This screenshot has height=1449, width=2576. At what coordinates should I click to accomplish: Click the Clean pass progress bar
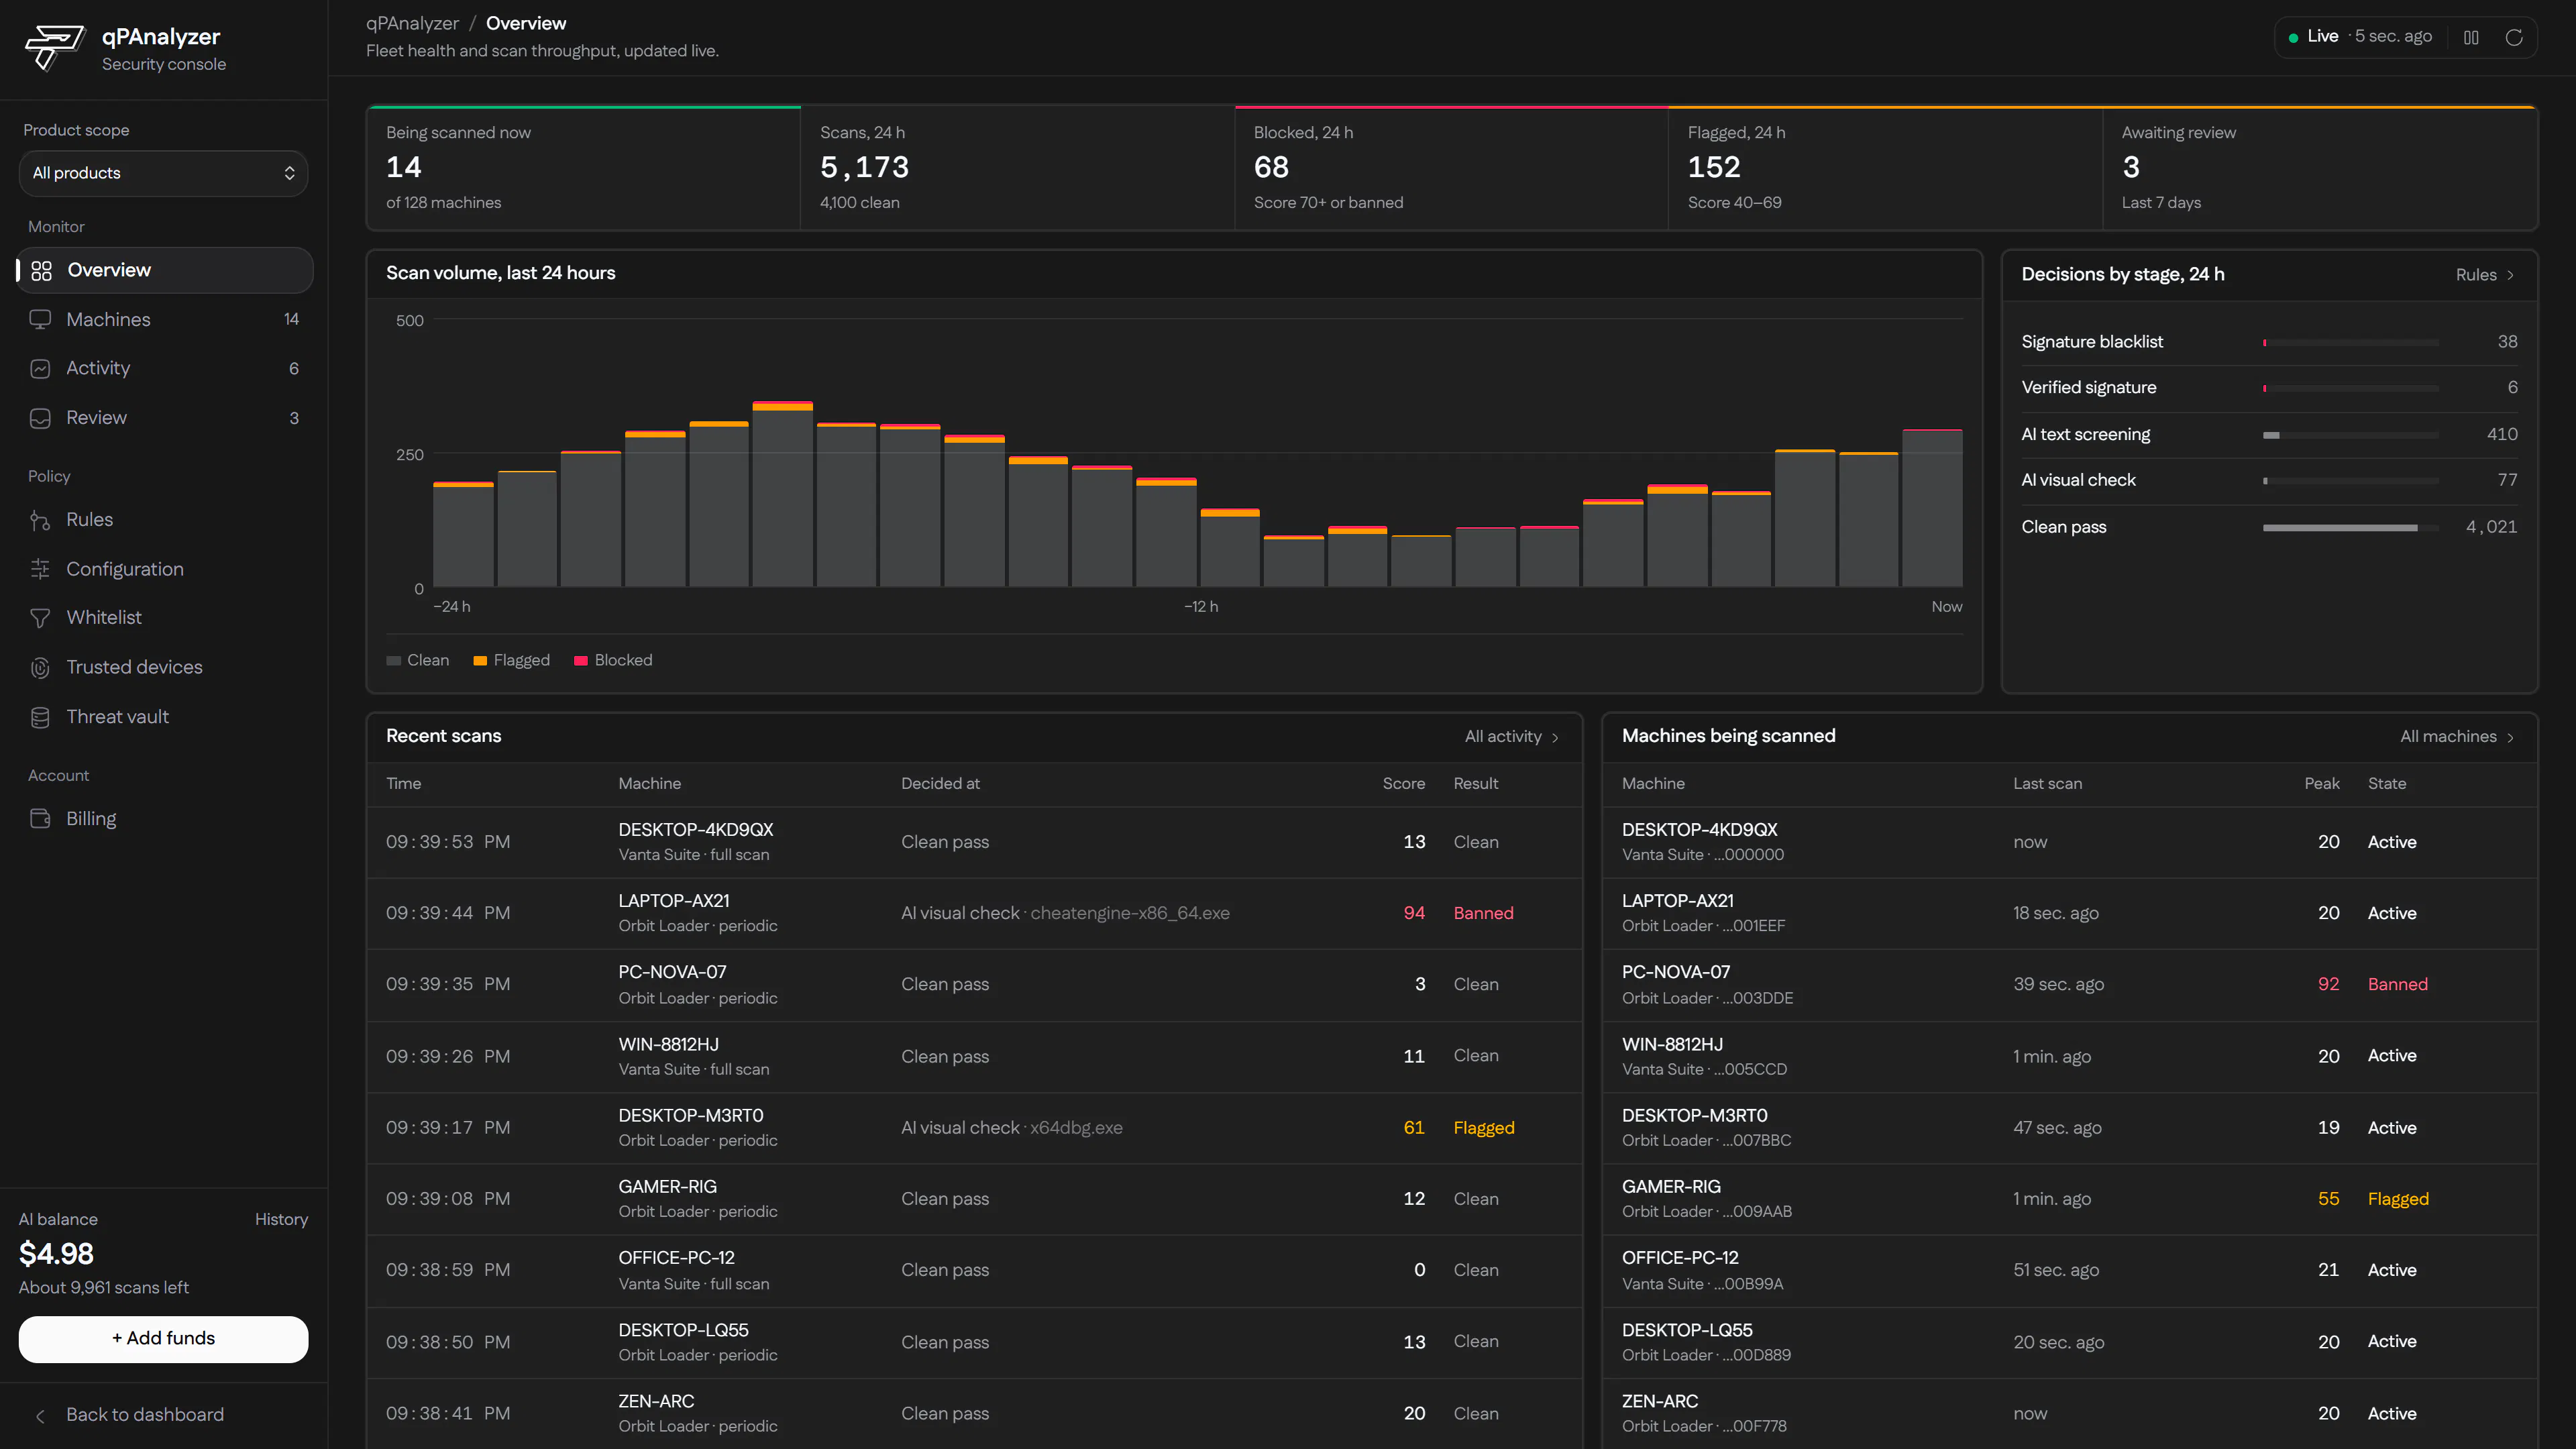2351,528
